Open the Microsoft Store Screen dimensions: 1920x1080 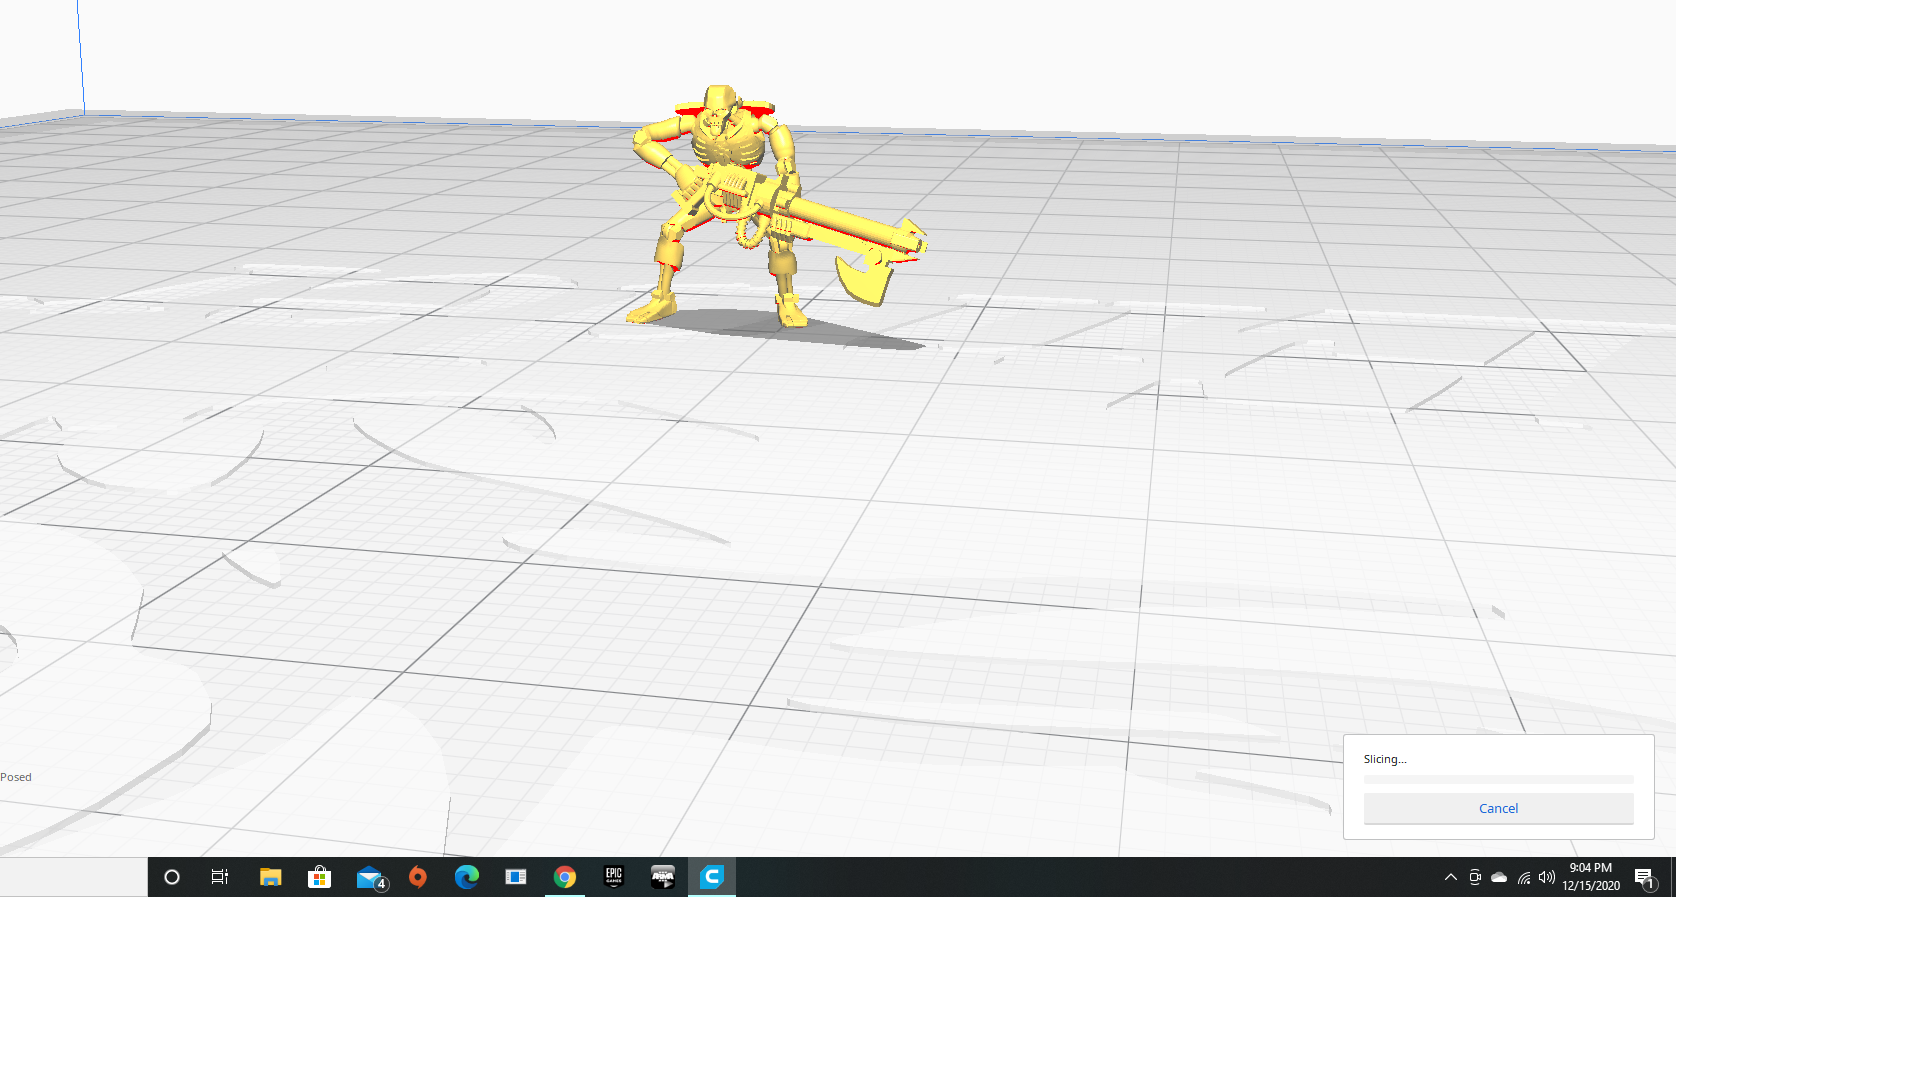[x=319, y=877]
